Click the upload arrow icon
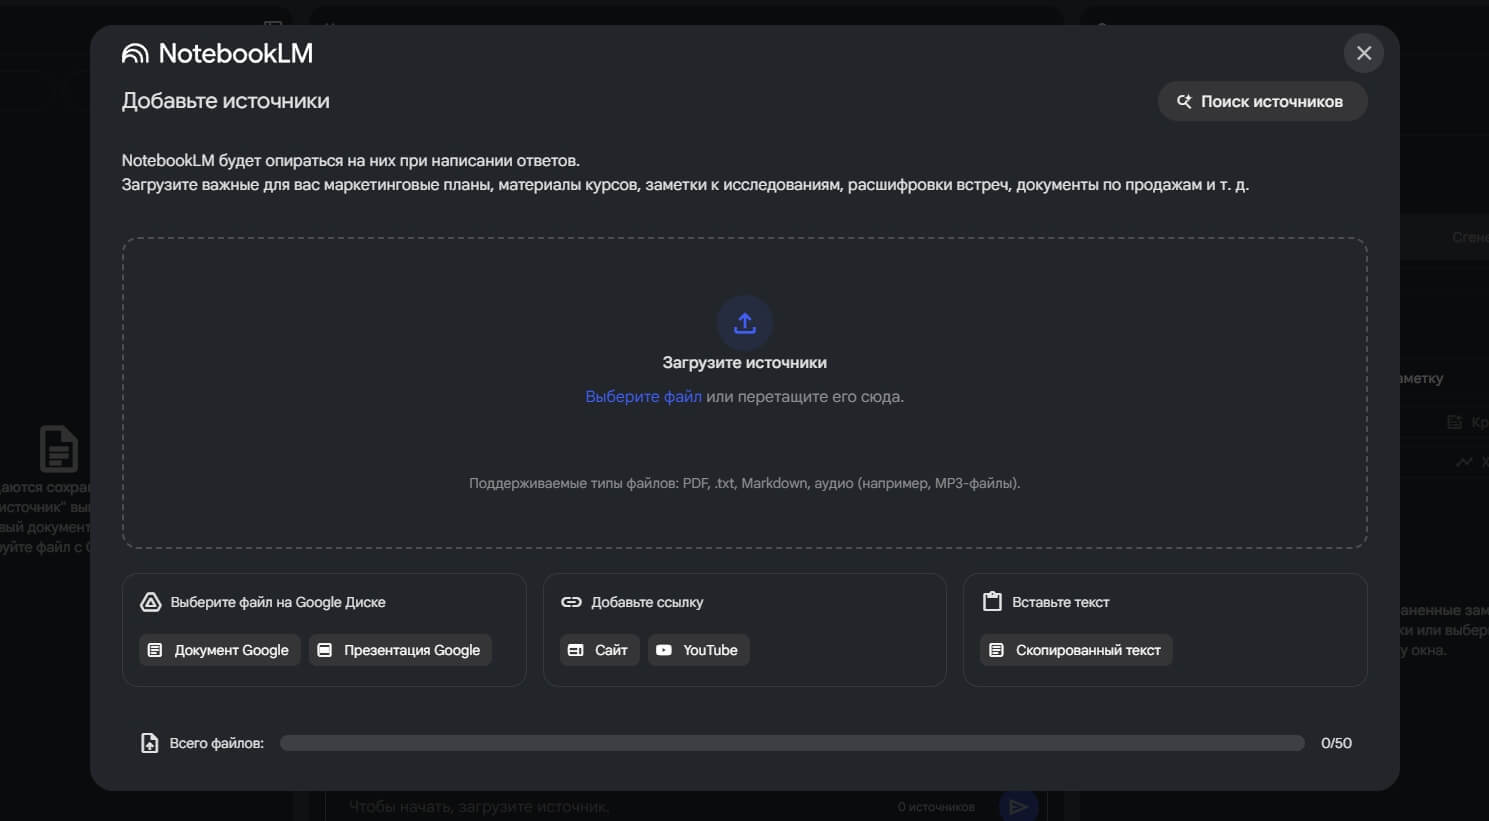The width and height of the screenshot is (1489, 821). 745,323
